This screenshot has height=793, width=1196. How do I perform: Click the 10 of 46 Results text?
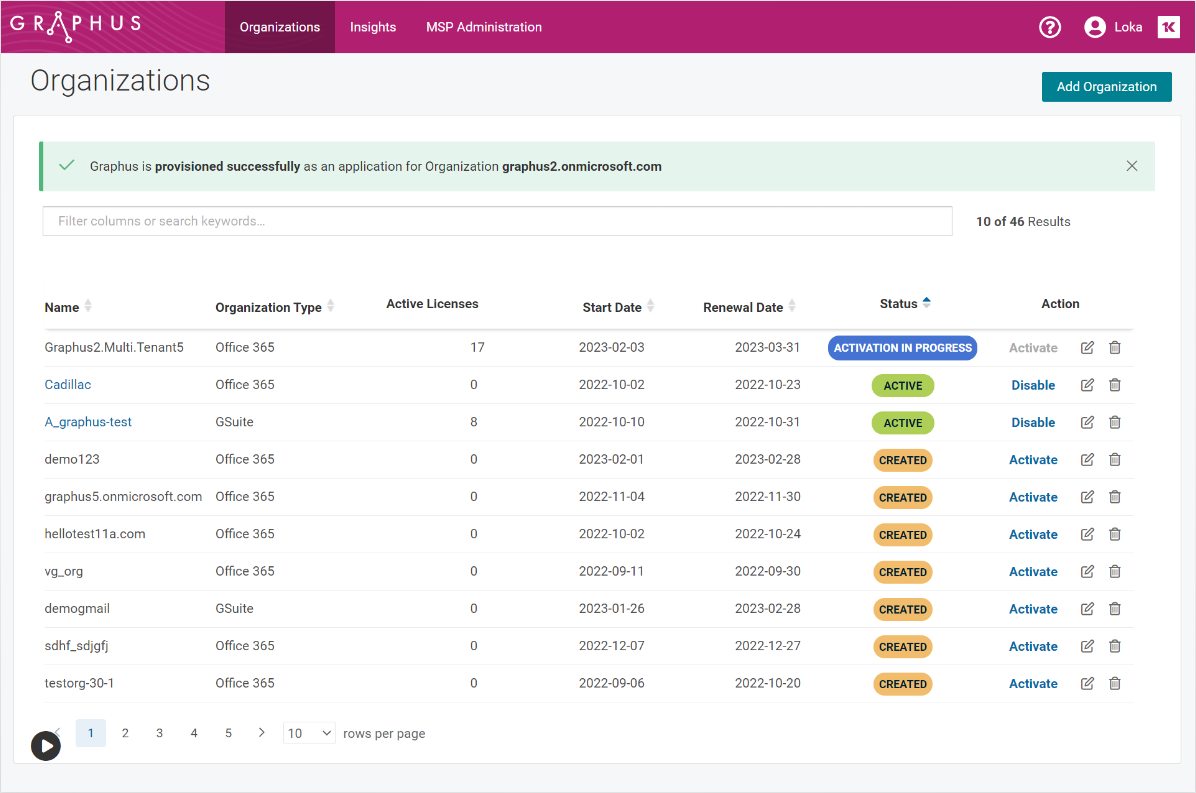tap(1023, 221)
